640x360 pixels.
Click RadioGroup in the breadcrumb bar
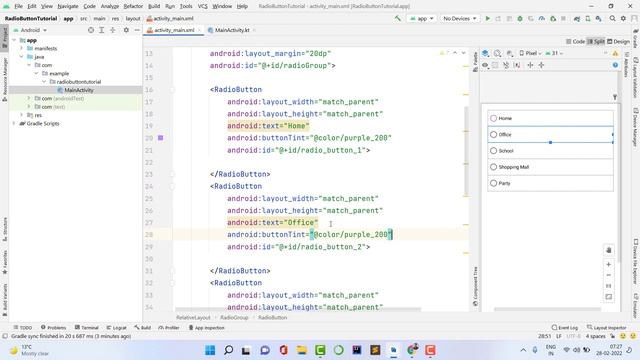pyautogui.click(x=234, y=317)
